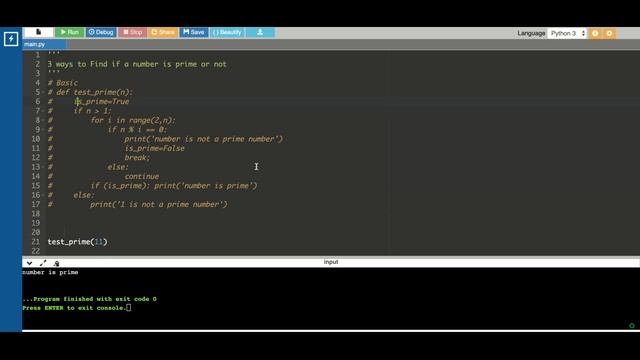The width and height of the screenshot is (640, 360).
Task: Select the 'input' label on the console bar
Action: [331, 262]
